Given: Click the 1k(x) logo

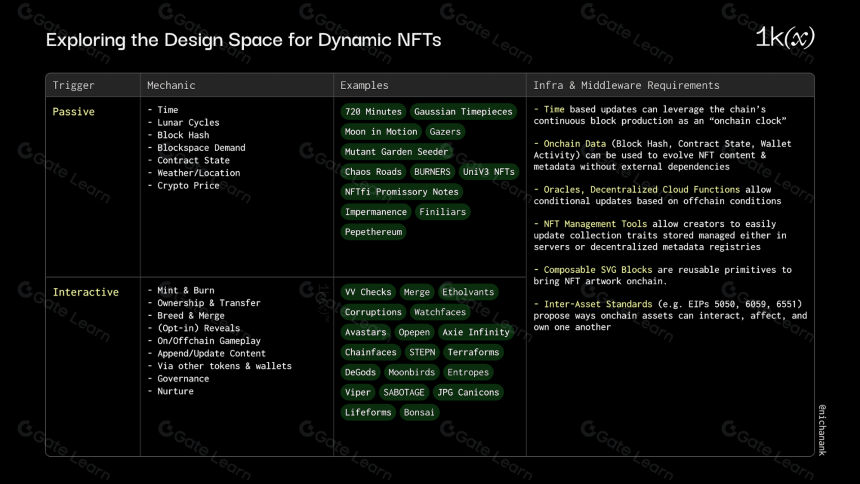Looking at the screenshot, I should (x=785, y=37).
